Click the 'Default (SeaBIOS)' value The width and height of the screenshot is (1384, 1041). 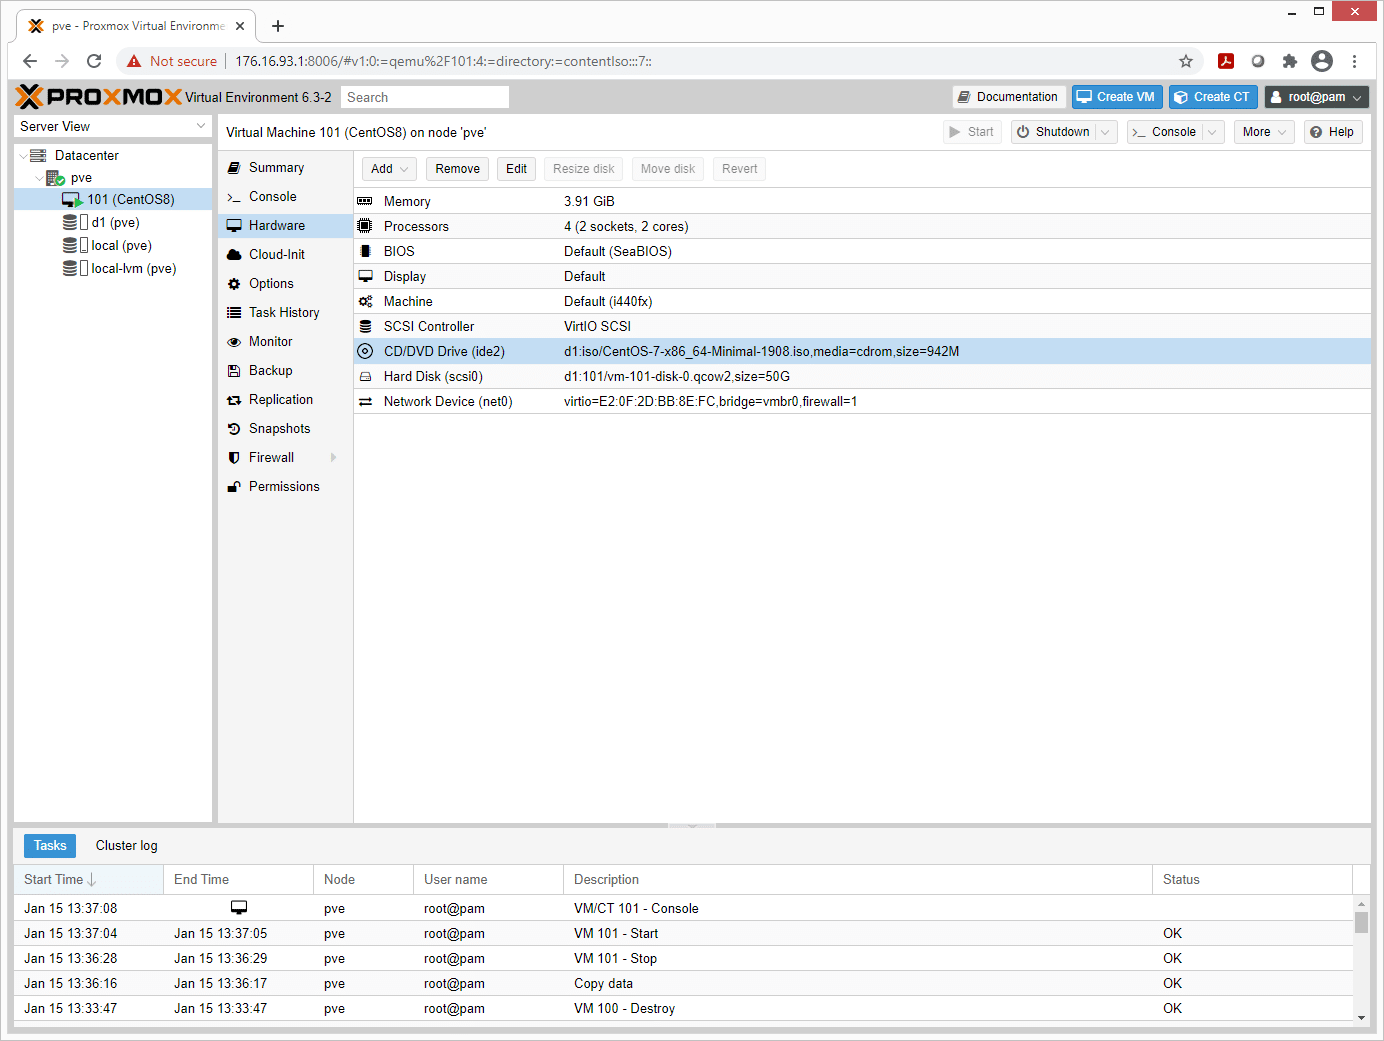click(618, 251)
